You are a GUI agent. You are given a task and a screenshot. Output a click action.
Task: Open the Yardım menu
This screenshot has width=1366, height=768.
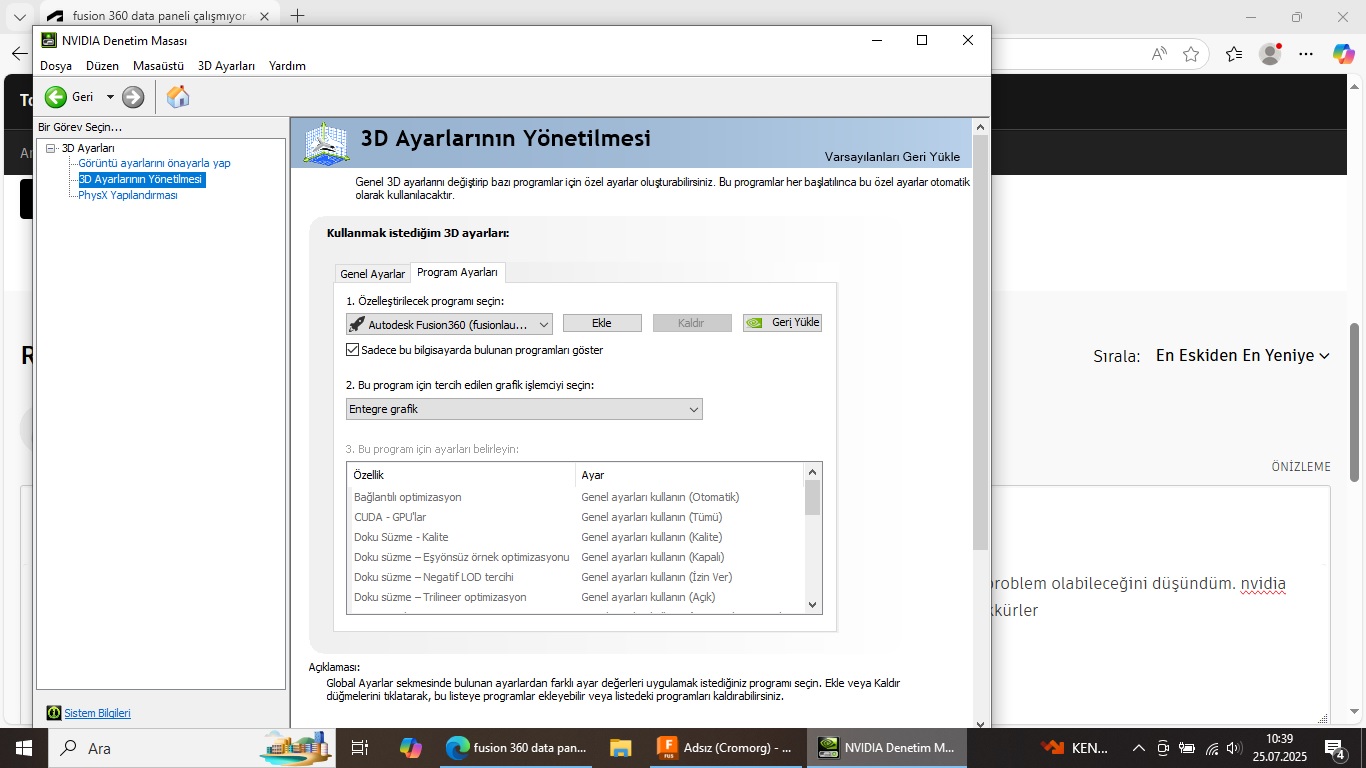tap(287, 66)
